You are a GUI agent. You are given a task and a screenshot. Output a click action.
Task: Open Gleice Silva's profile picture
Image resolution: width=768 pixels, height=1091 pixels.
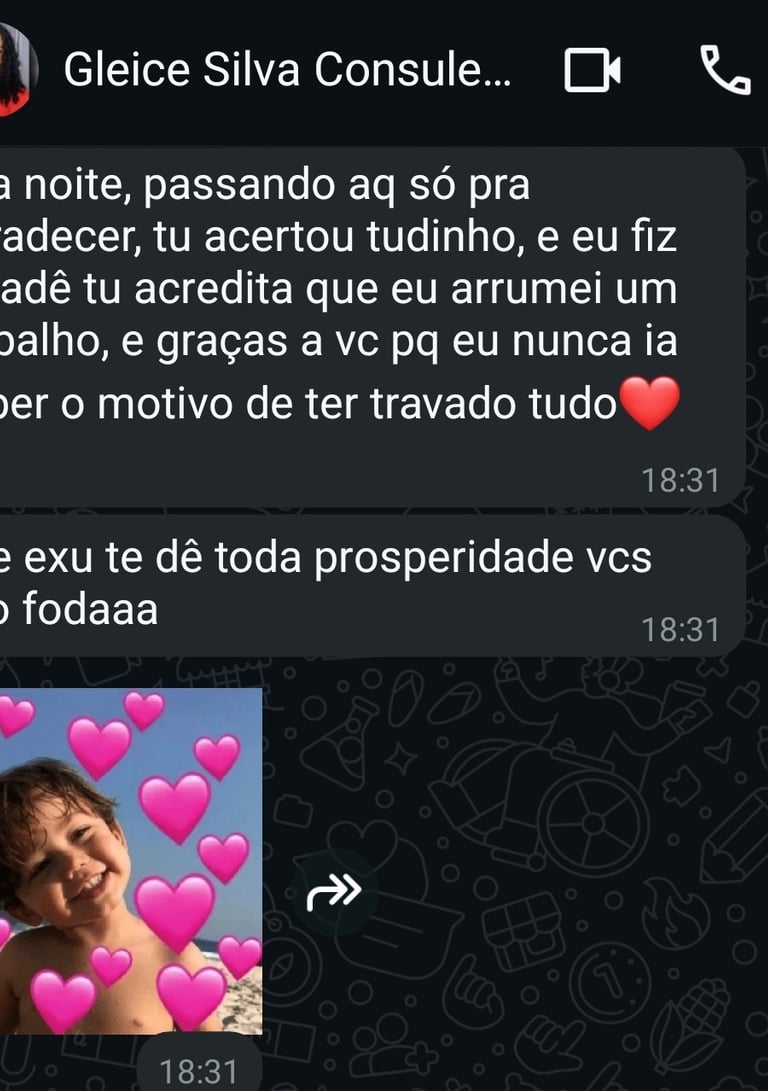click(17, 70)
